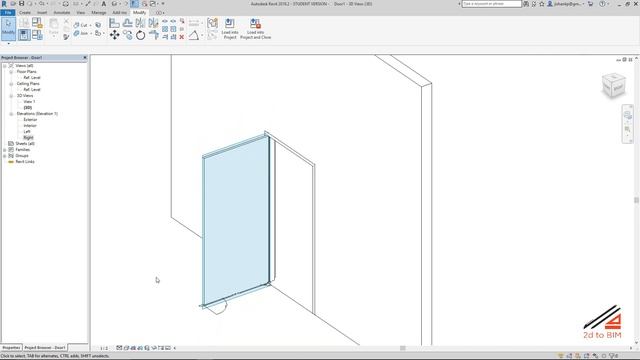Open the Cut tool dropdown arrow
The image size is (640, 360).
tap(90, 25)
